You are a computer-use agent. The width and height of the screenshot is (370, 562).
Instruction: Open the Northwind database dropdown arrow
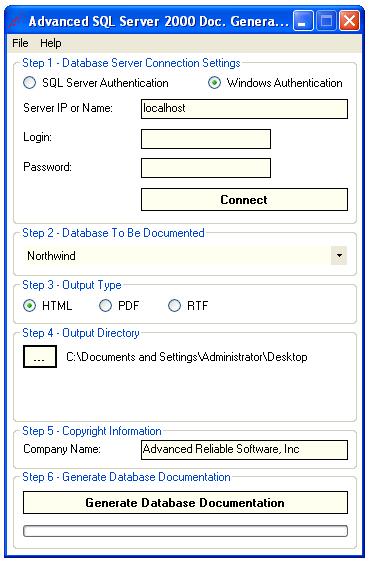click(x=339, y=256)
